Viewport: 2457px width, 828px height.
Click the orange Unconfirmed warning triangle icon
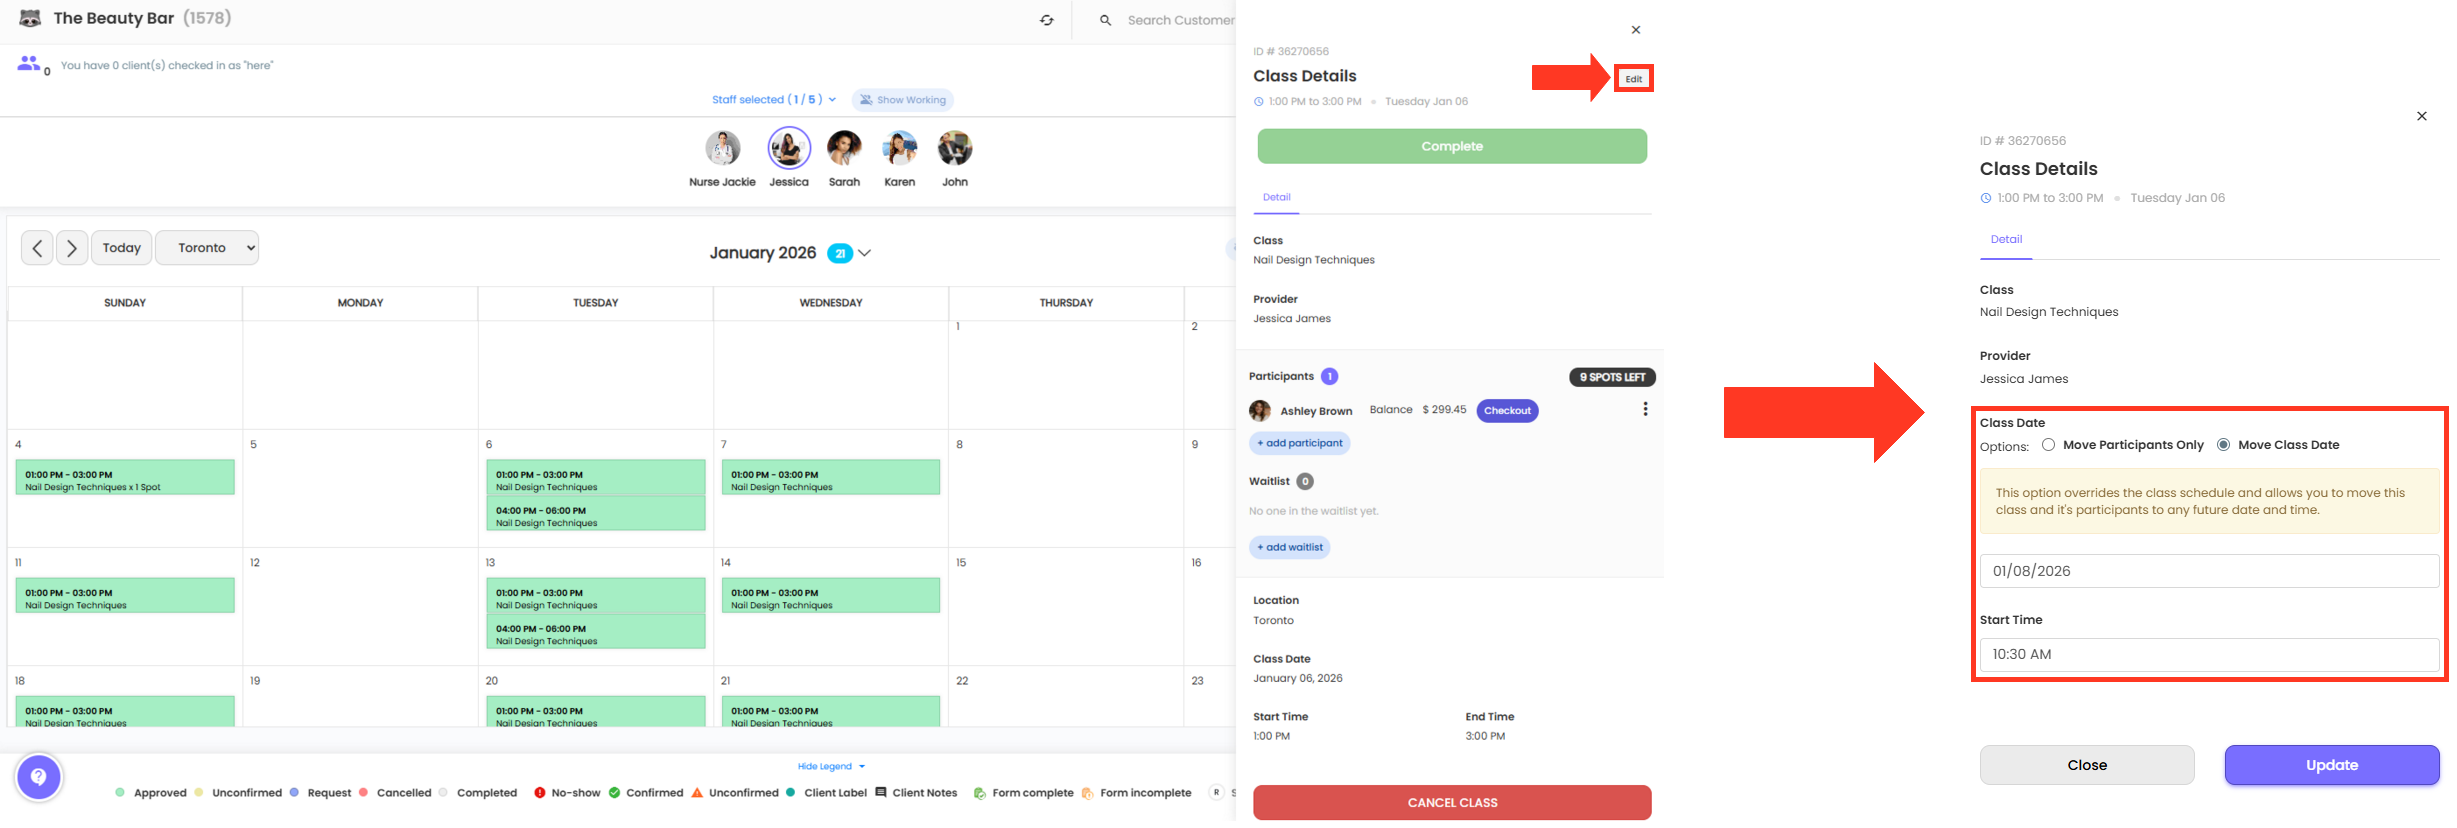[697, 793]
